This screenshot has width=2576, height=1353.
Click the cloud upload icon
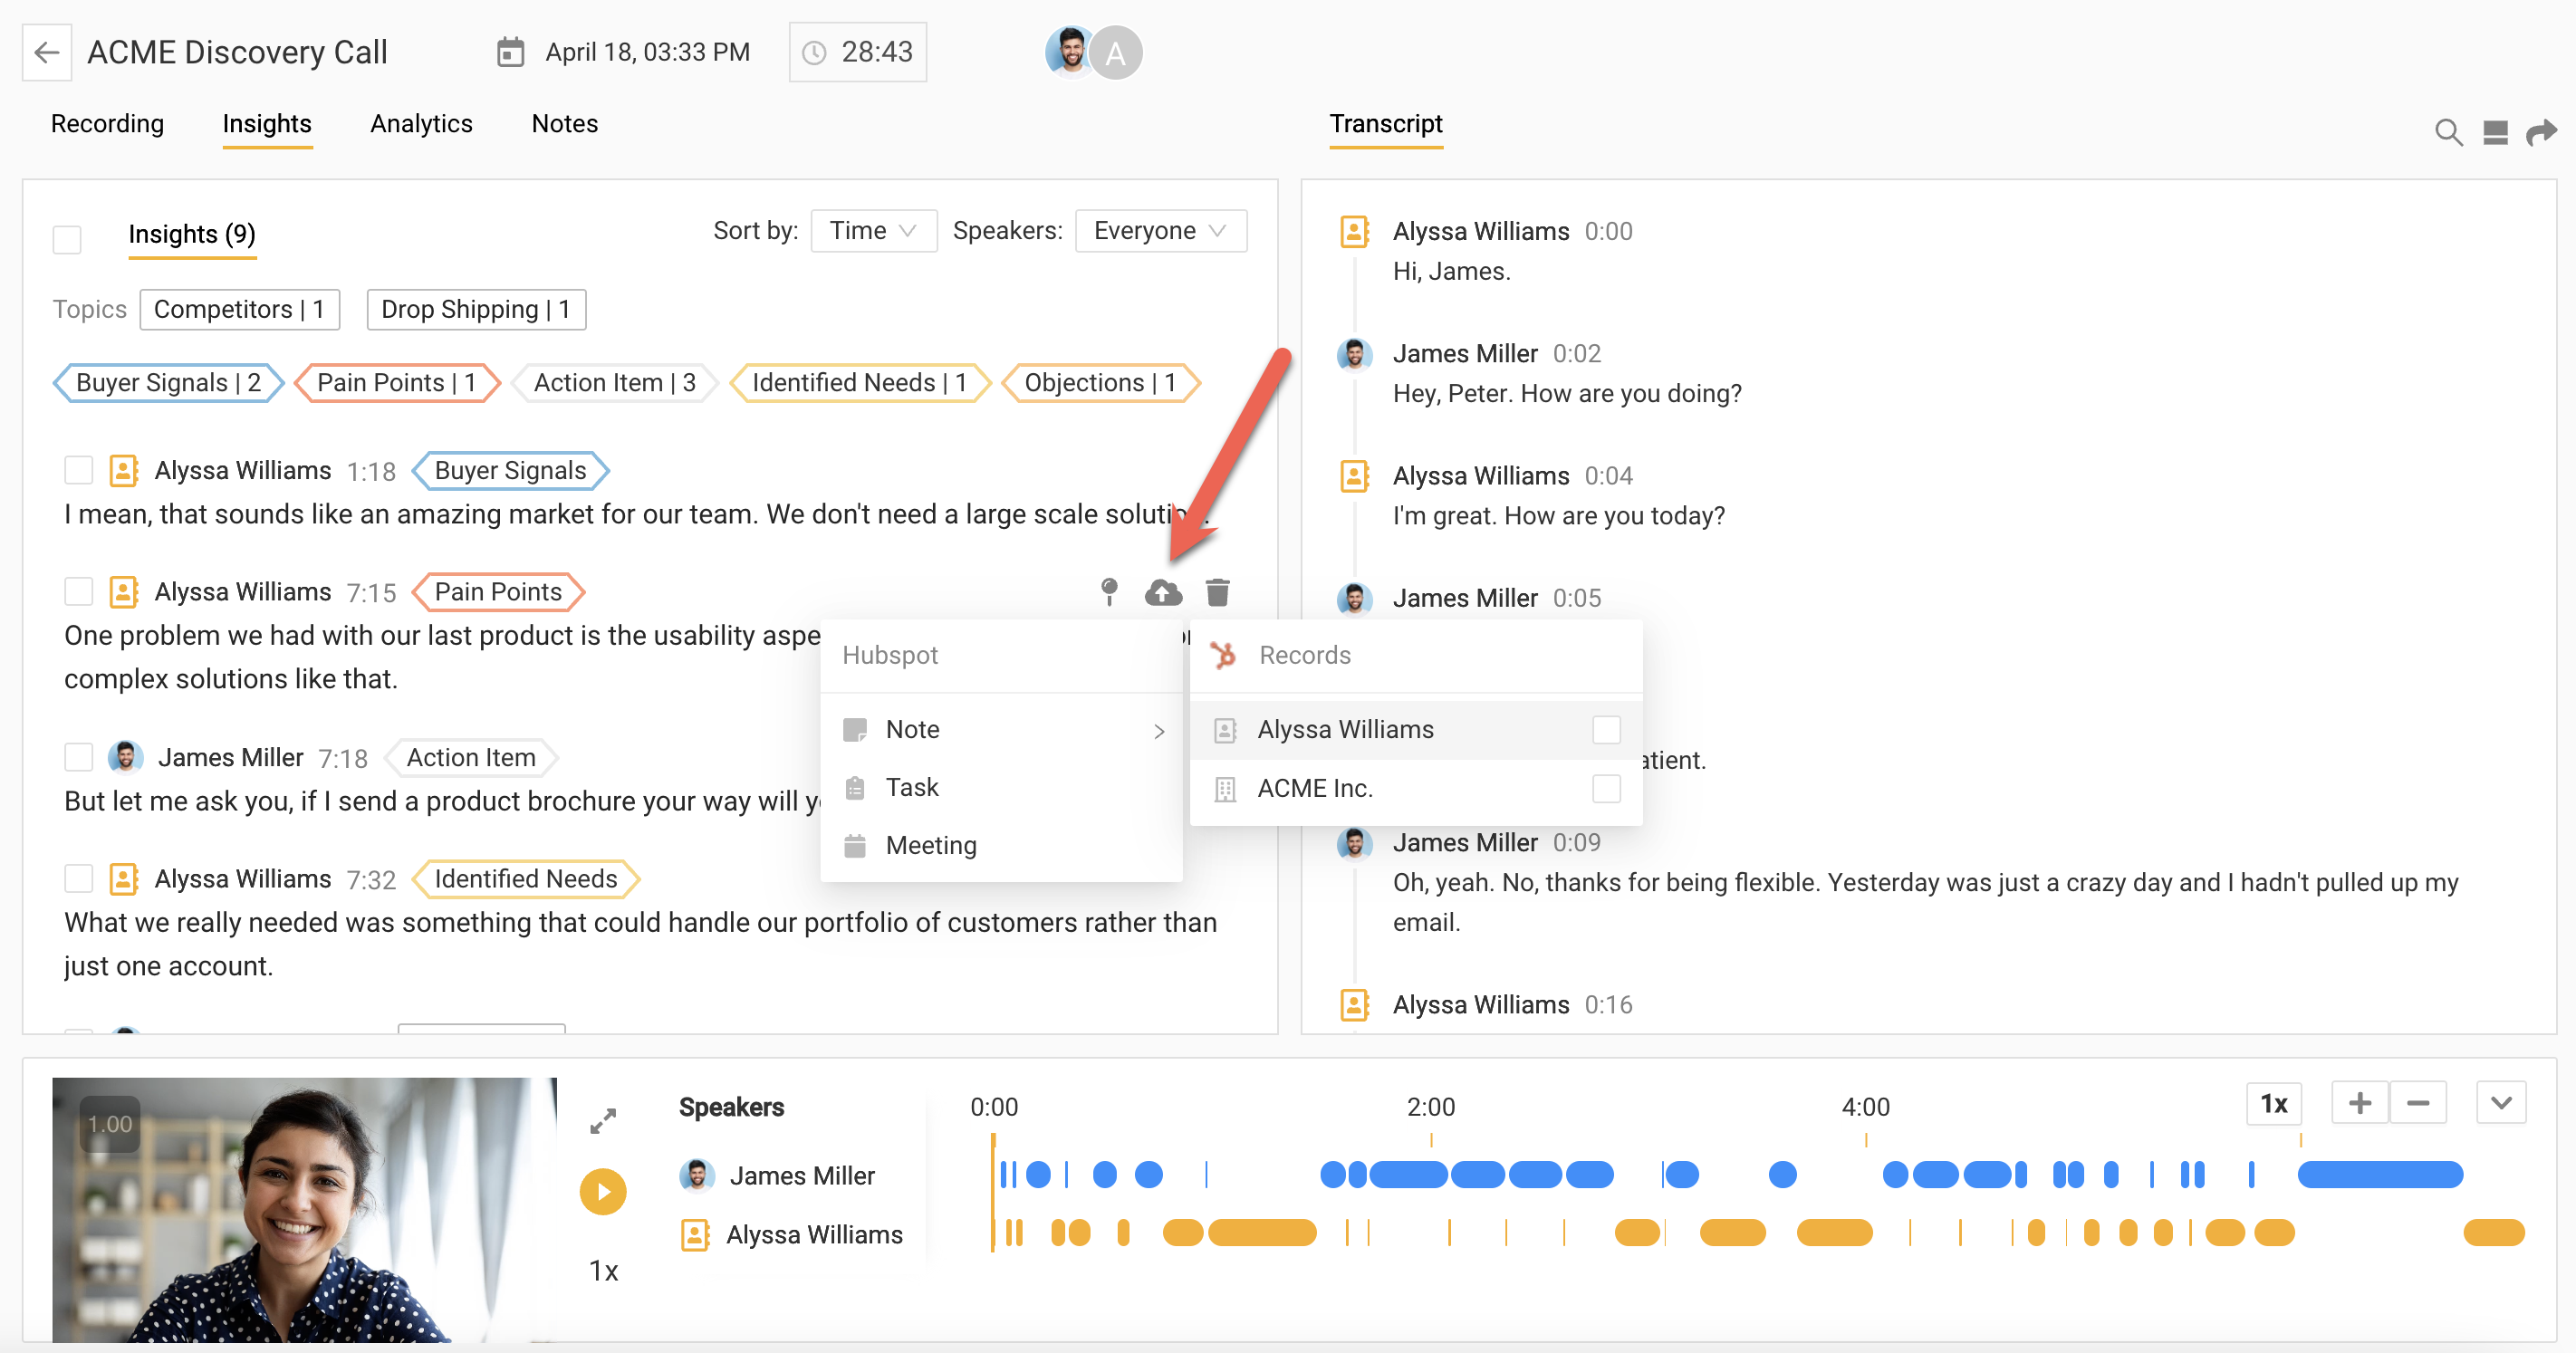pos(1163,592)
